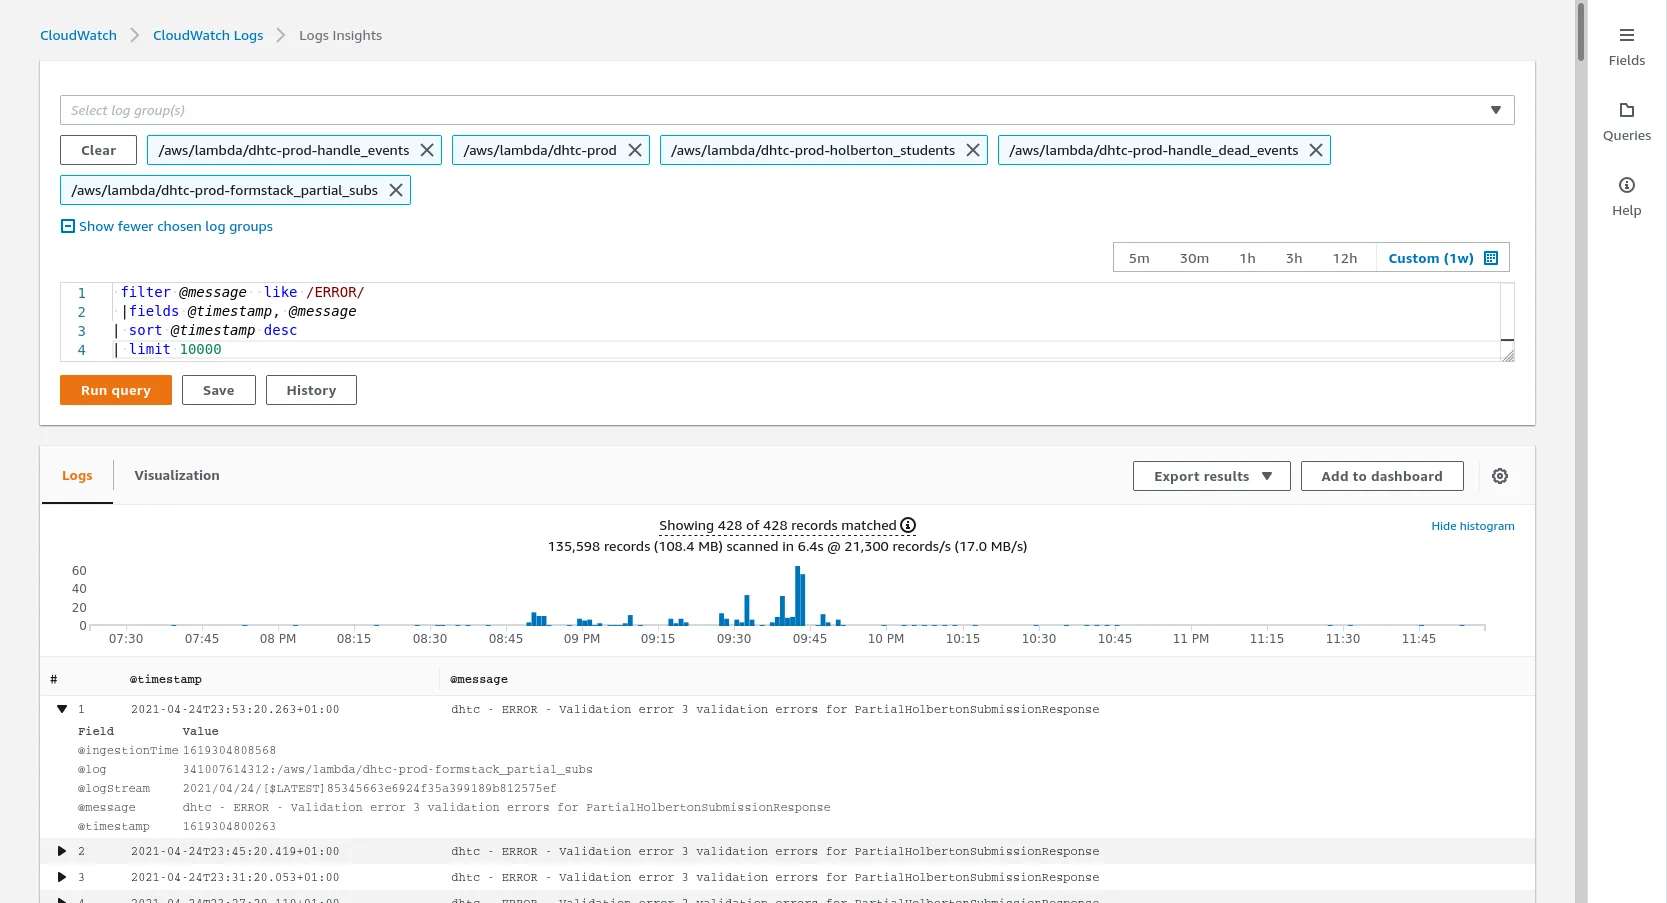
Task: Collapse log row 1 details
Action: tap(62, 709)
